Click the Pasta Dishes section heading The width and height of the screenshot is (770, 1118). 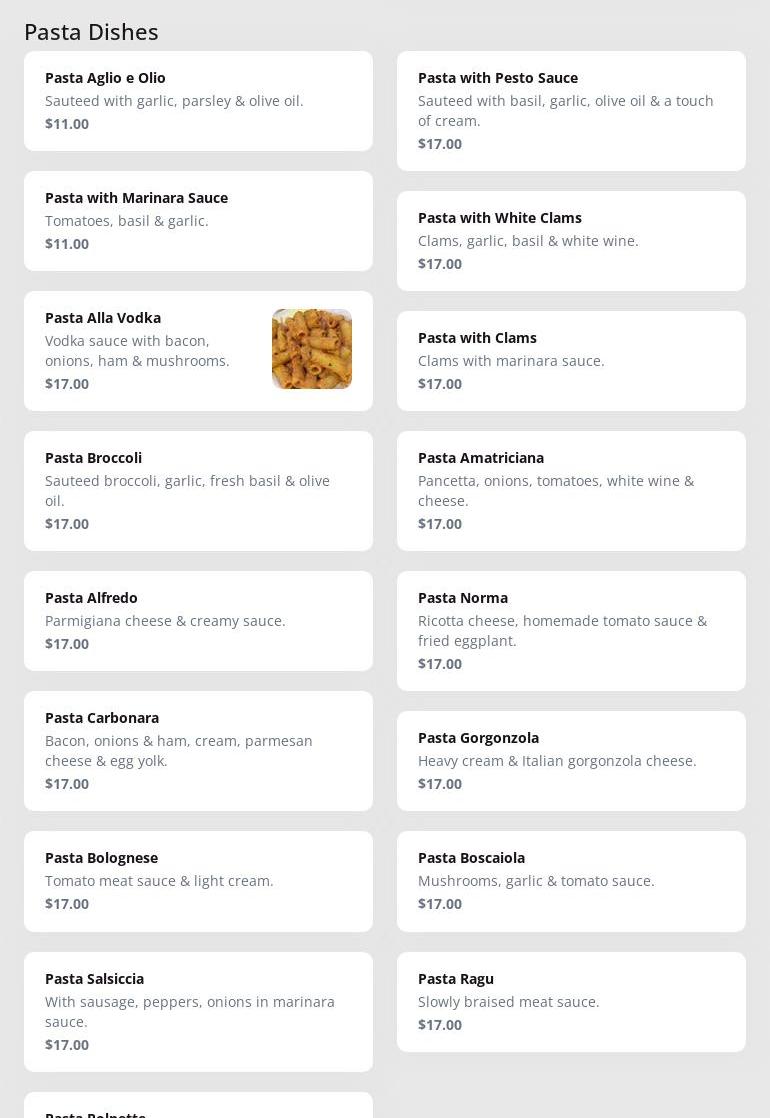[91, 32]
